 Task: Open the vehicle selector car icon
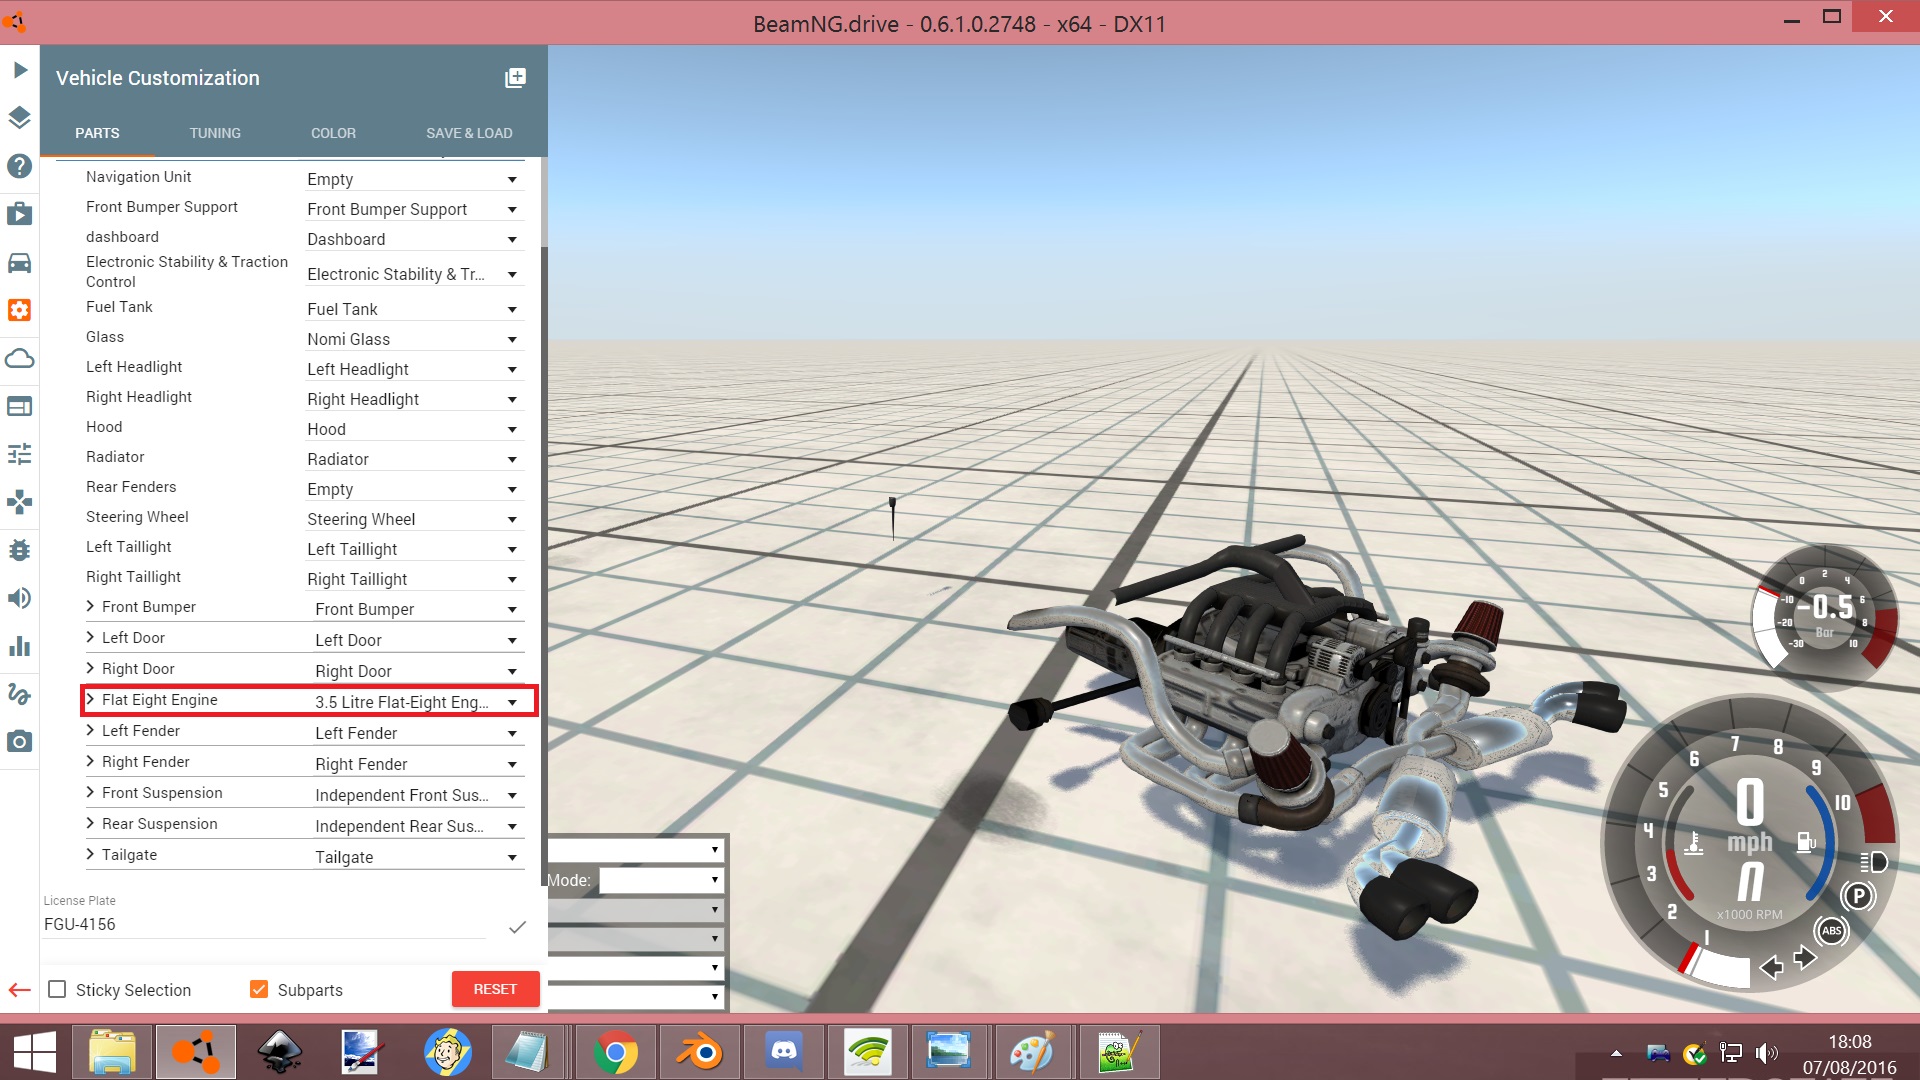[19, 262]
